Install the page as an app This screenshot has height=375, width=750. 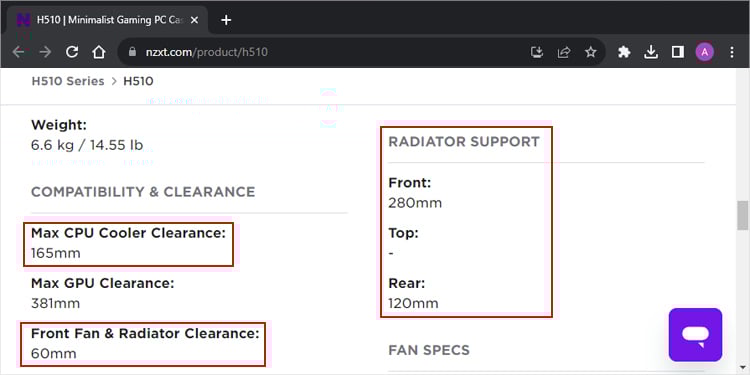(x=537, y=52)
